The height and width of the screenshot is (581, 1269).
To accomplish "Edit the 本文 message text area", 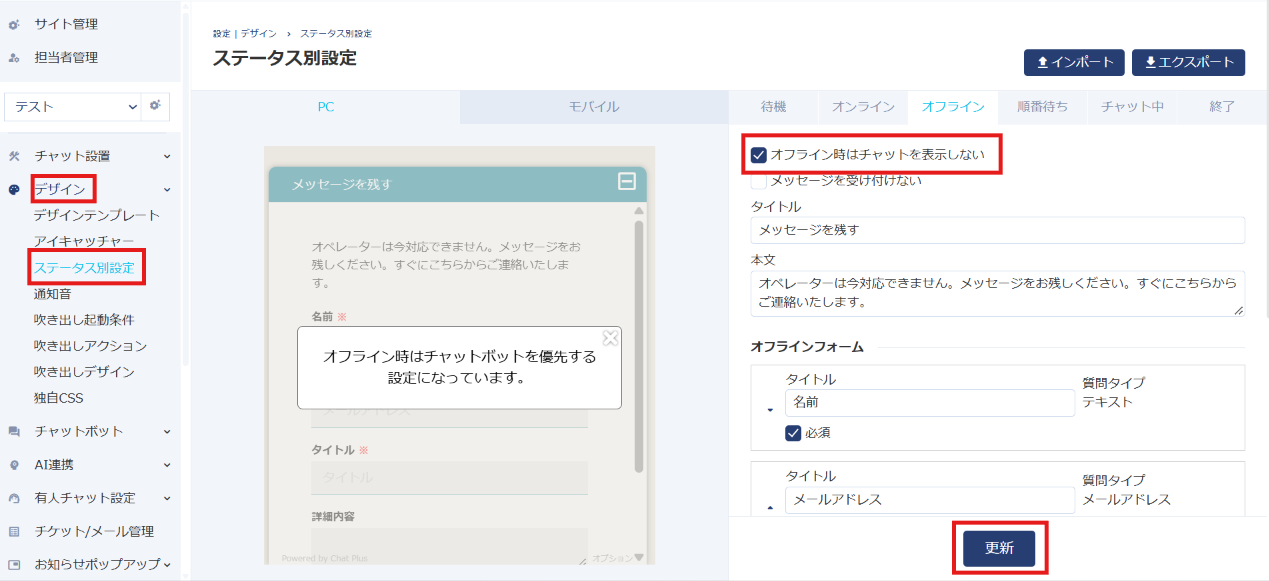I will tap(997, 293).
